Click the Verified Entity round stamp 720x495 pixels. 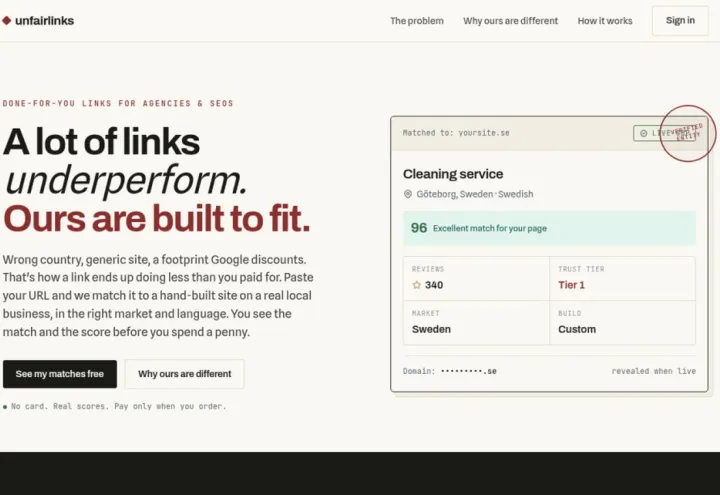(x=687, y=133)
